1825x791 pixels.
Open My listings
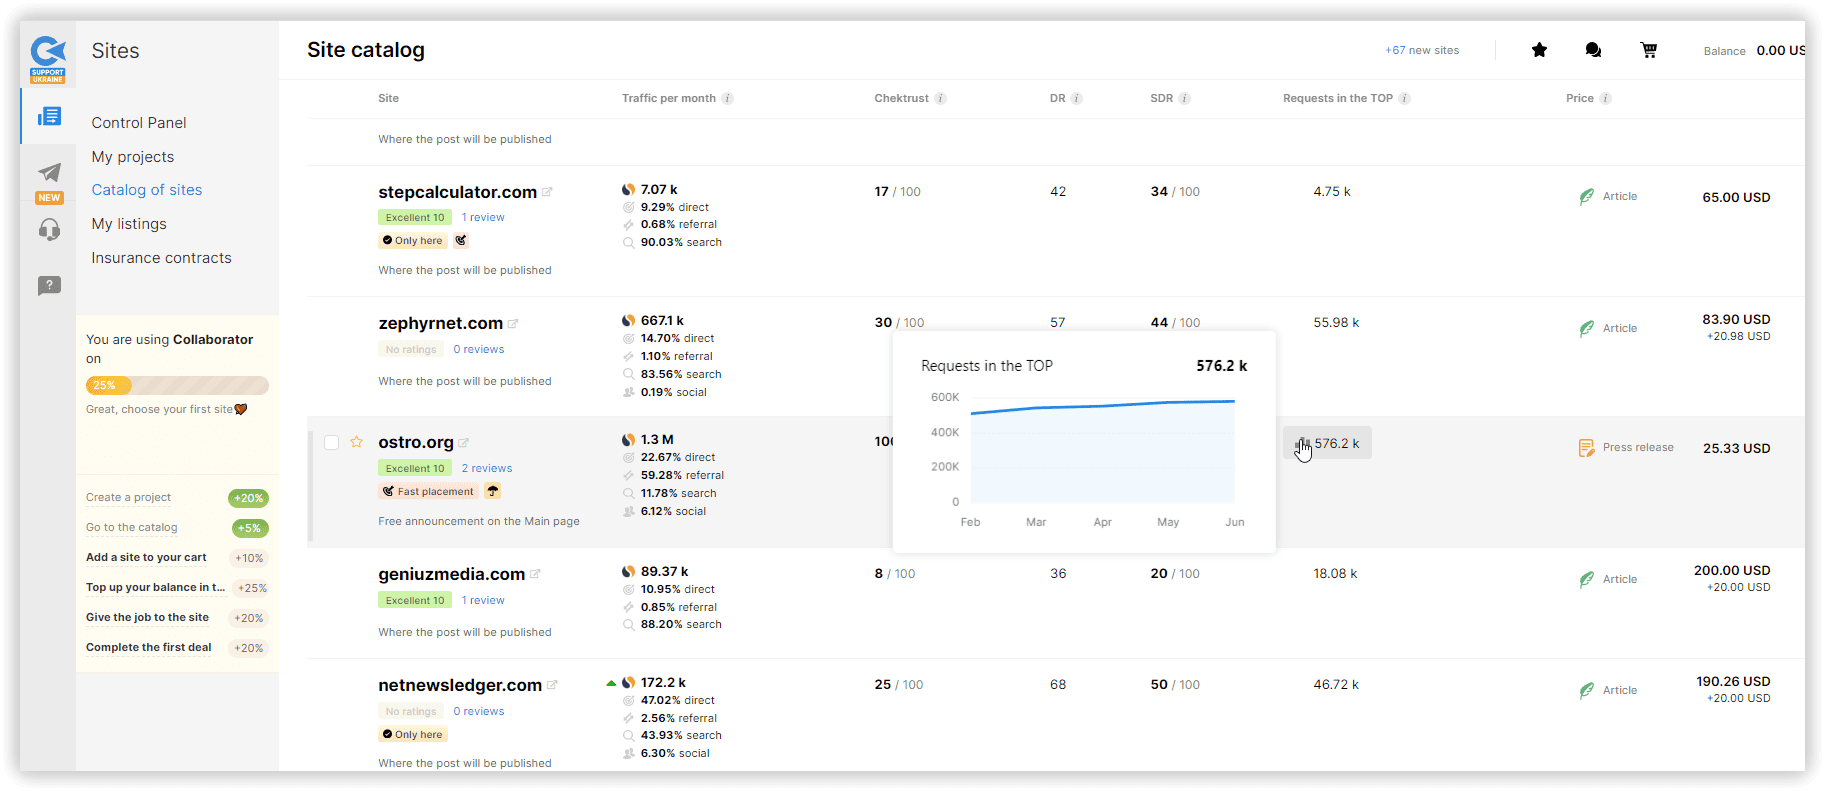coord(129,224)
